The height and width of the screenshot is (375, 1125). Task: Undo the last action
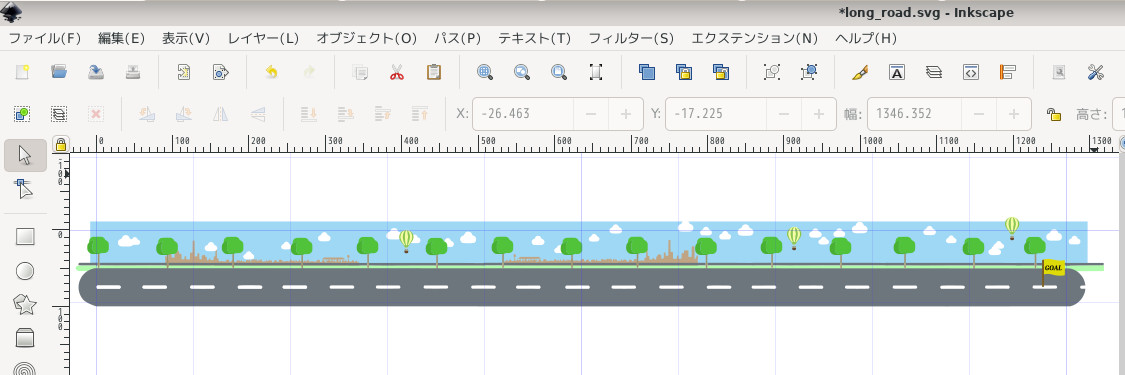(271, 72)
